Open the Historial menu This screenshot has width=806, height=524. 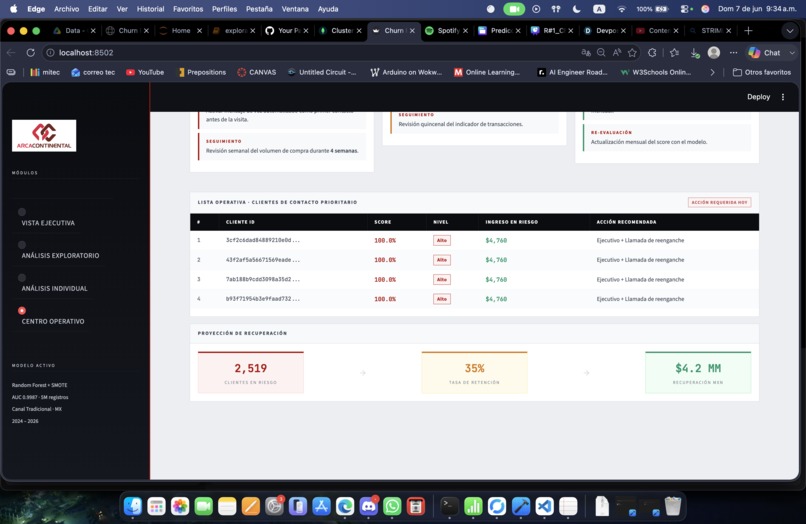tap(150, 9)
